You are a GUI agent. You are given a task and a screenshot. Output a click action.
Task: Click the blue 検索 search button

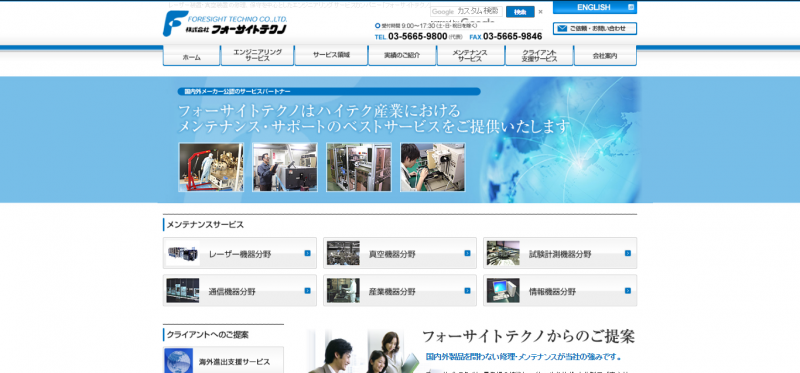click(x=520, y=12)
